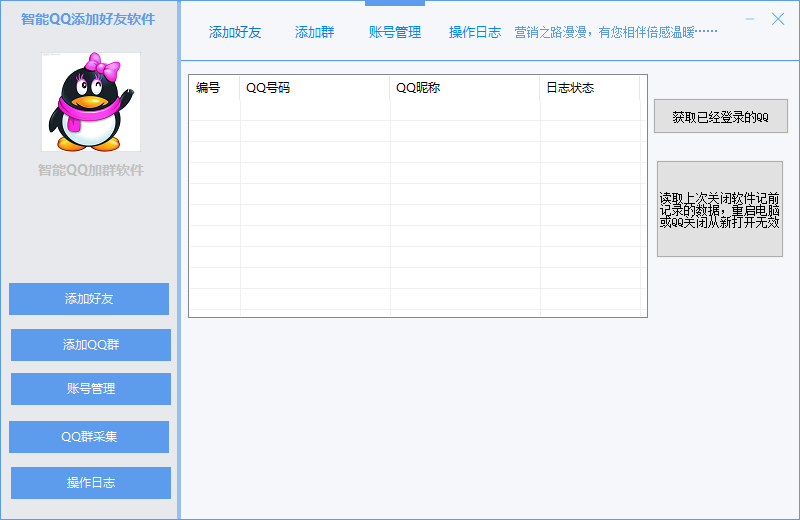Click the 智能QQ添加好友软件 title text
800x520 pixels.
tap(88, 19)
